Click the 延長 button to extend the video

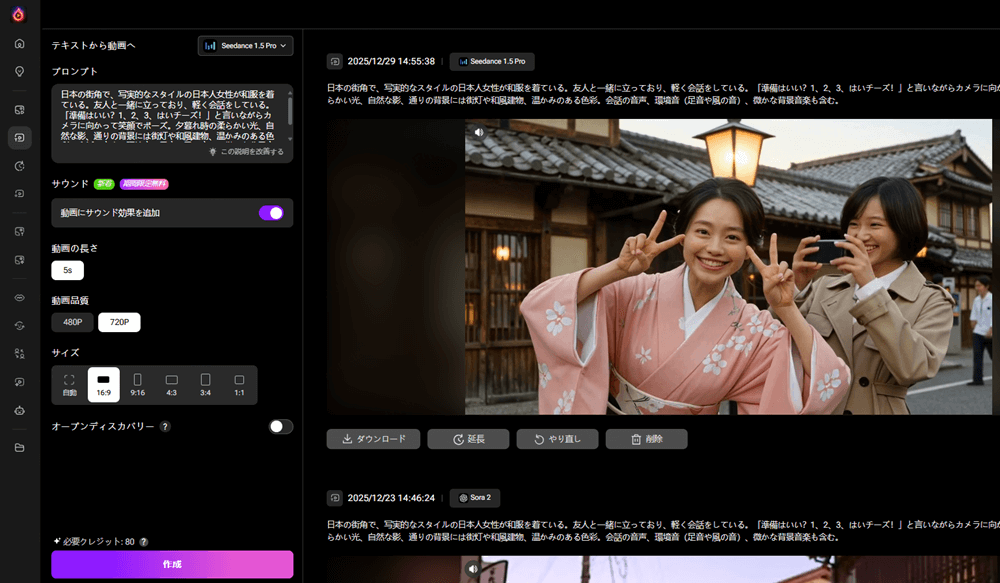(467, 438)
